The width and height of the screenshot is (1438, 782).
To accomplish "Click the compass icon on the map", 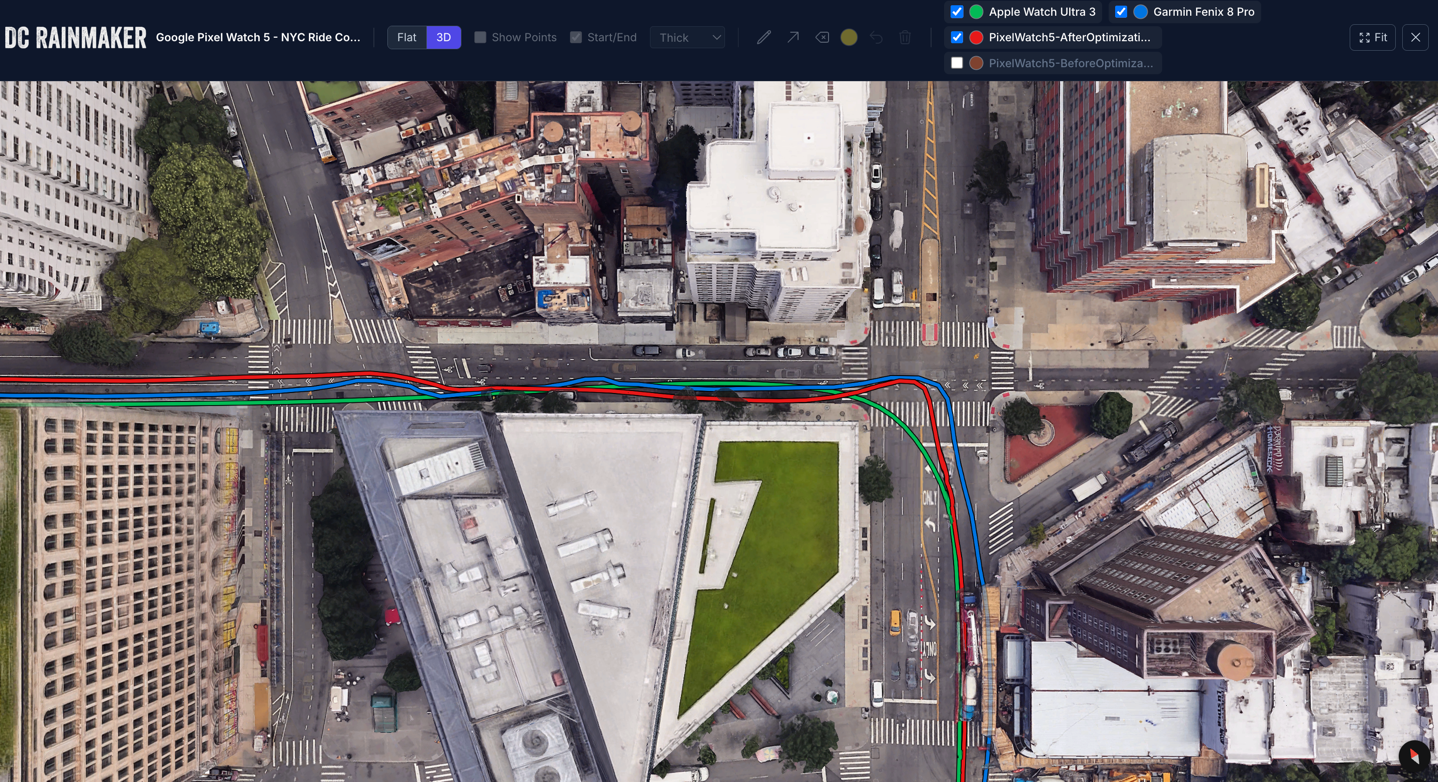I will point(1414,757).
